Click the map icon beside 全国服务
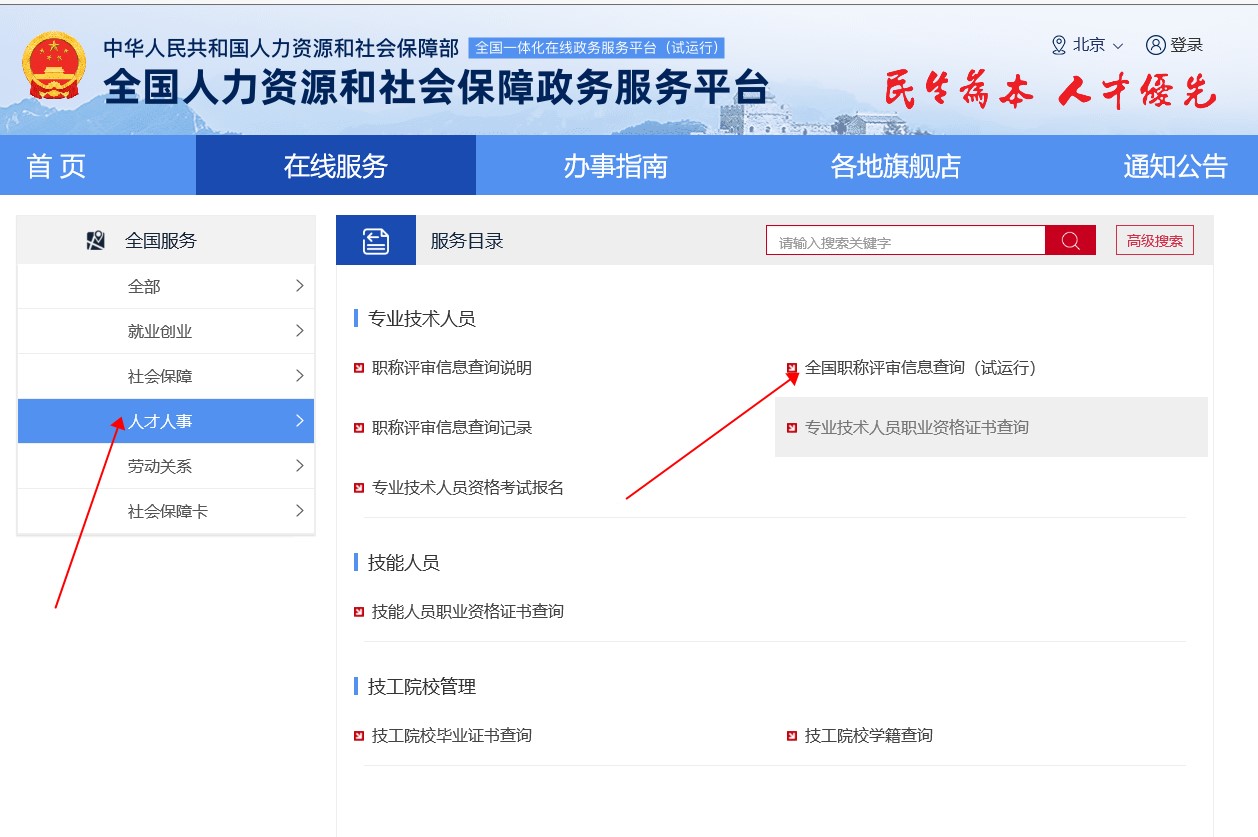Image resolution: width=1258 pixels, height=837 pixels. point(96,240)
